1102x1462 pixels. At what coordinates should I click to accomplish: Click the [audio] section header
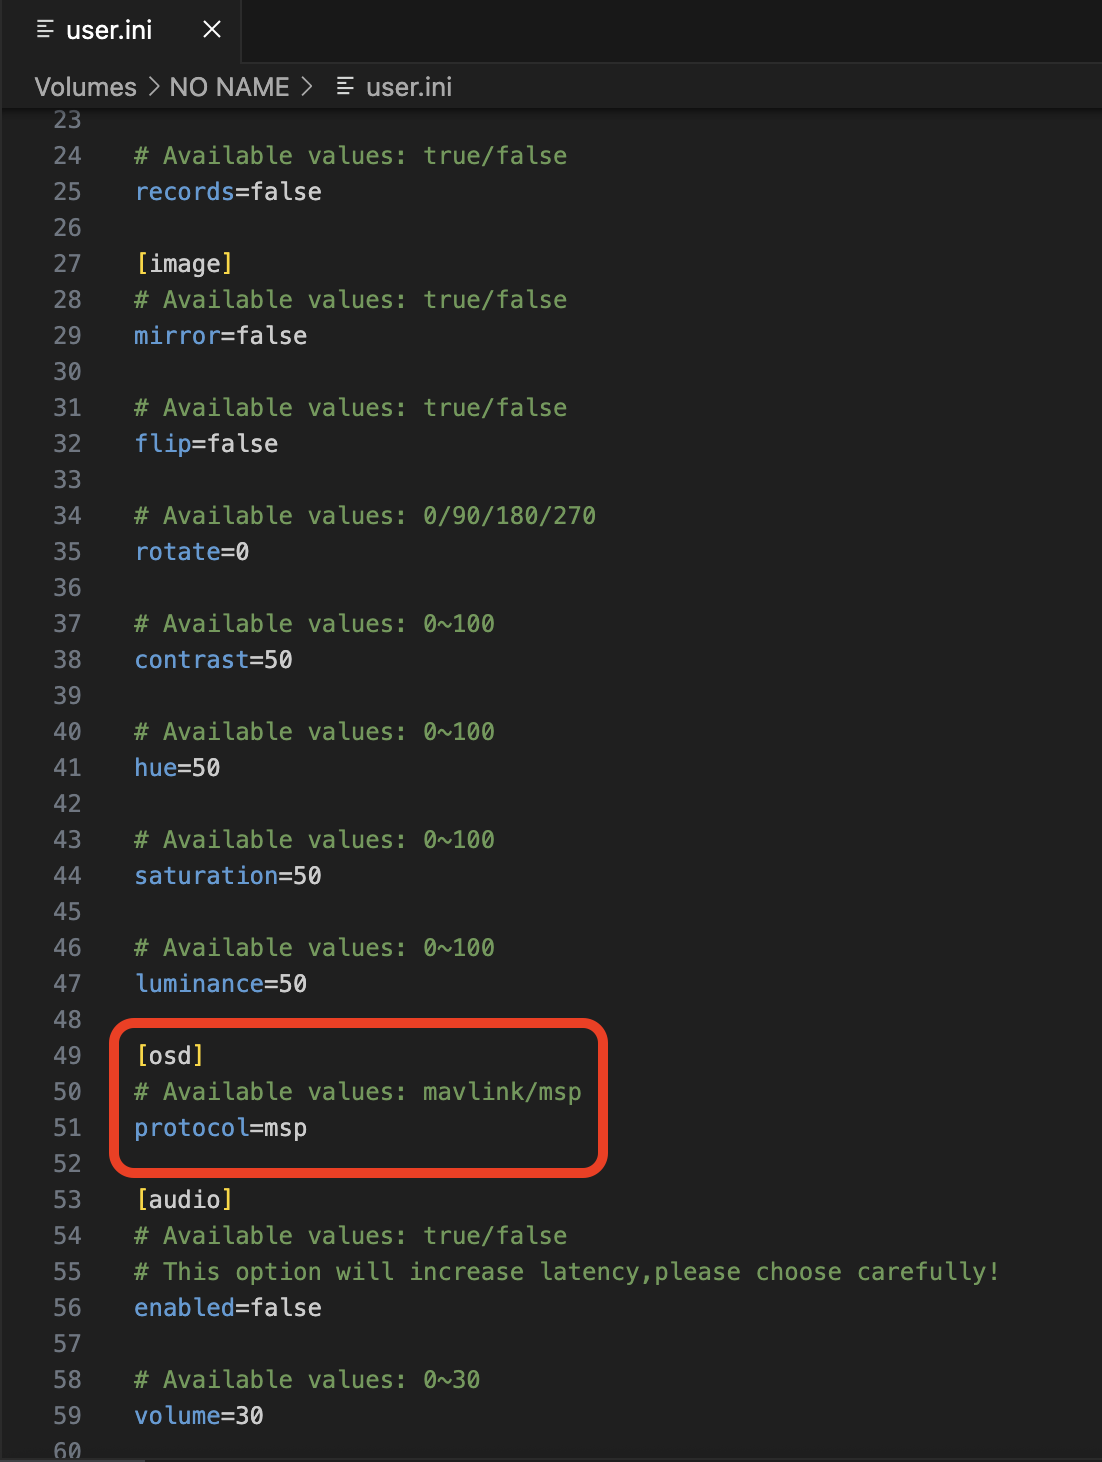click(185, 1200)
